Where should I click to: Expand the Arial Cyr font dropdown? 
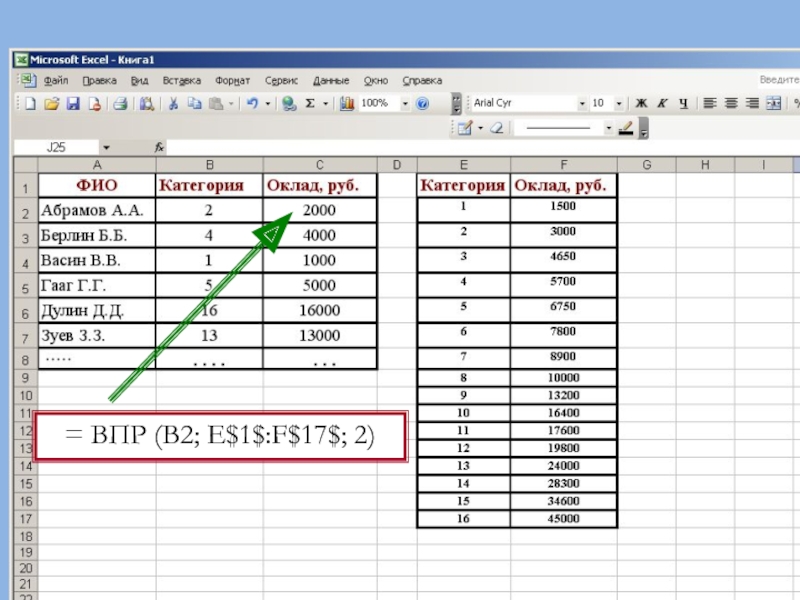click(582, 103)
